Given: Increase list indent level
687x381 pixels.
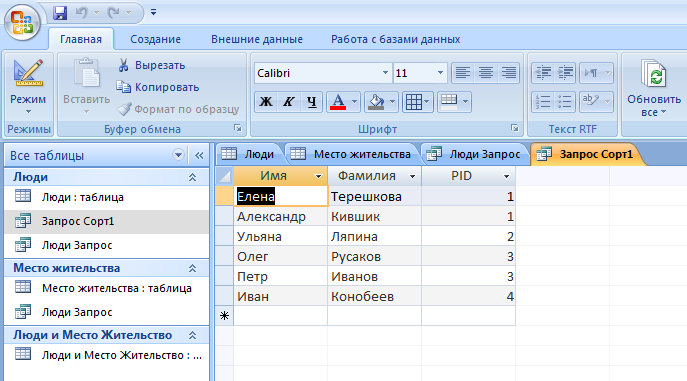Looking at the screenshot, I should click(x=565, y=73).
